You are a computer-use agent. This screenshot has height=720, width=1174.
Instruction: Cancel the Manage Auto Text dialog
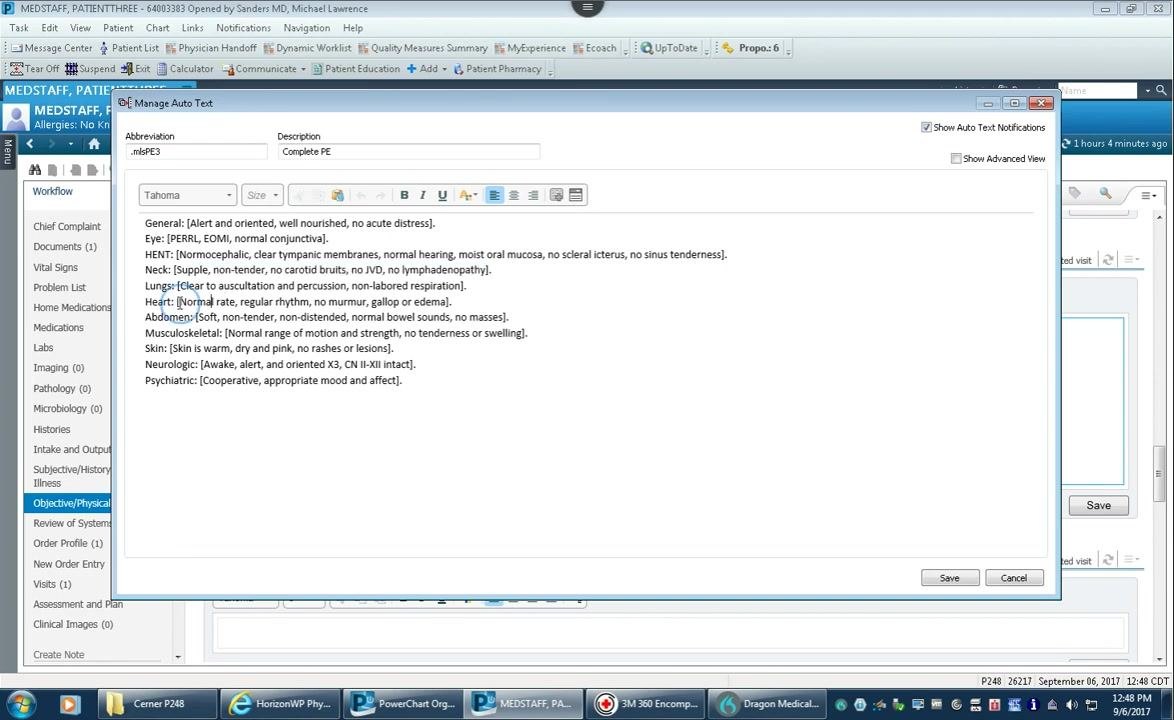pyautogui.click(x=1014, y=578)
